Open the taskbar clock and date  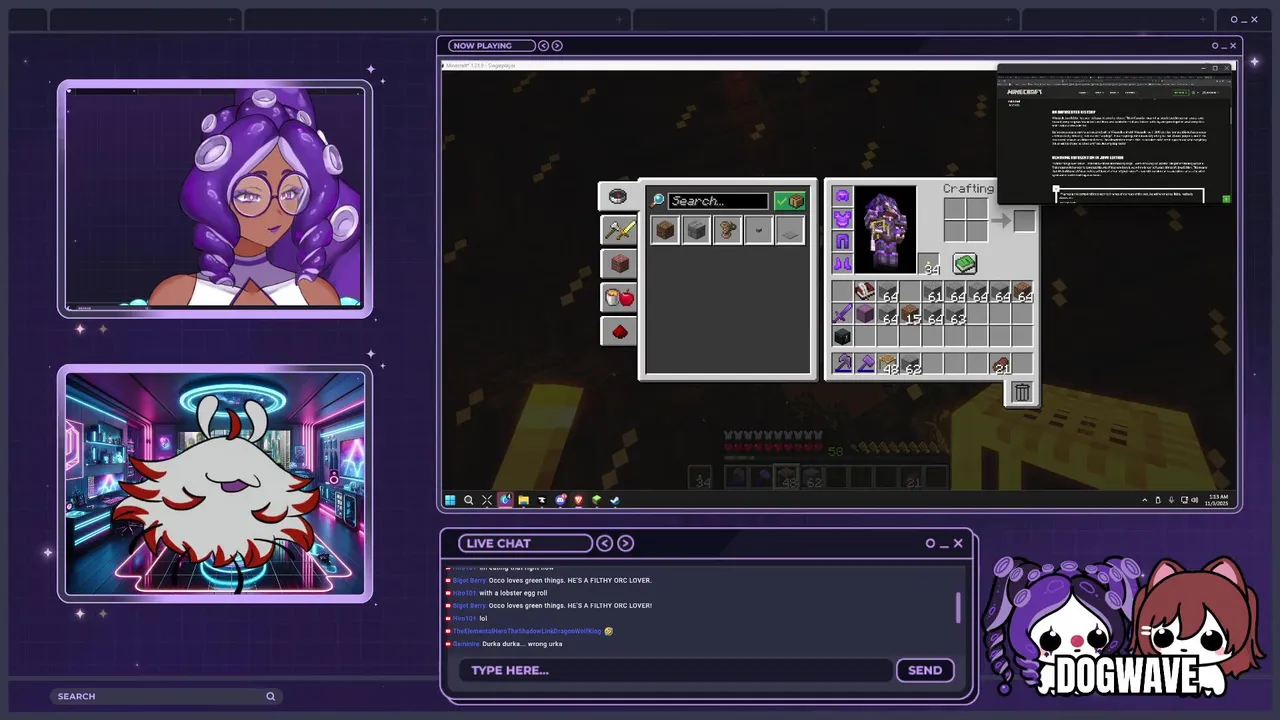pos(1217,500)
